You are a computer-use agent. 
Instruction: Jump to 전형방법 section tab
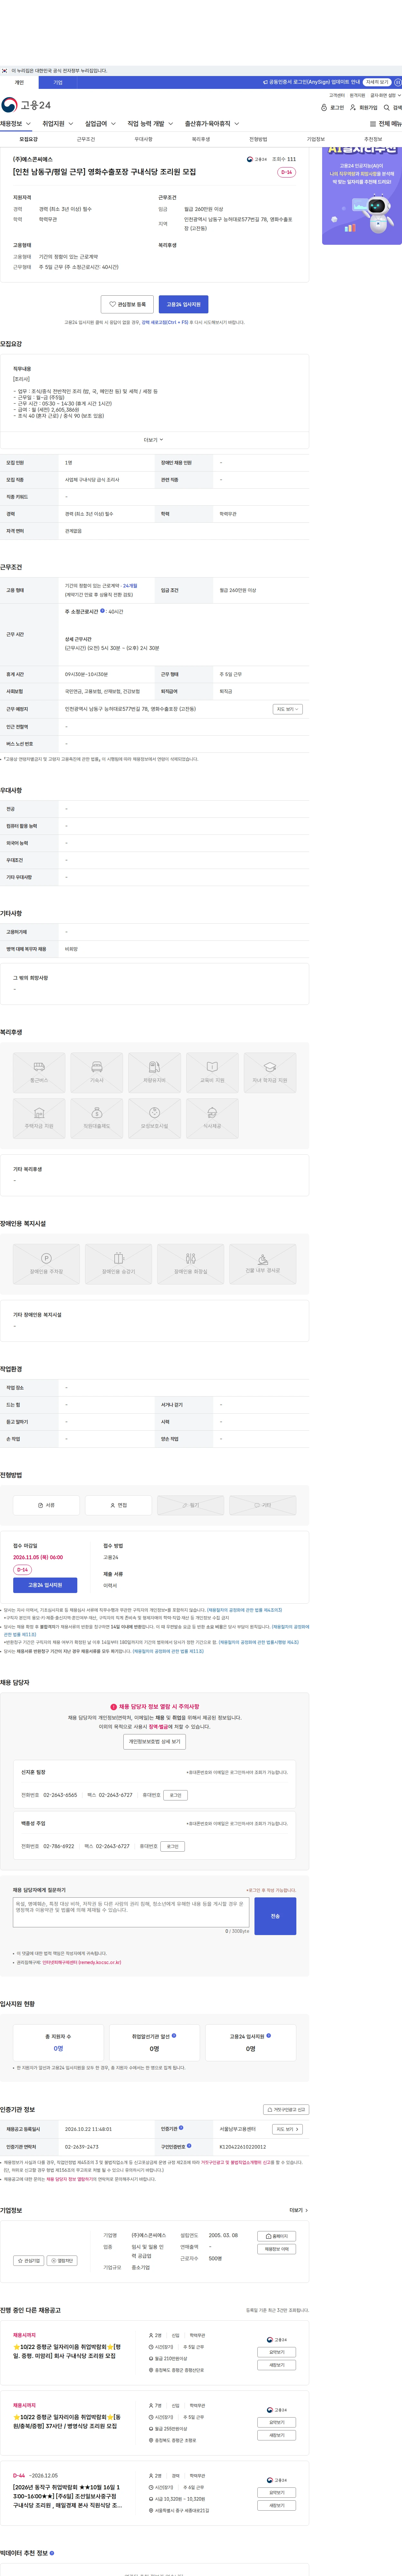point(258,139)
